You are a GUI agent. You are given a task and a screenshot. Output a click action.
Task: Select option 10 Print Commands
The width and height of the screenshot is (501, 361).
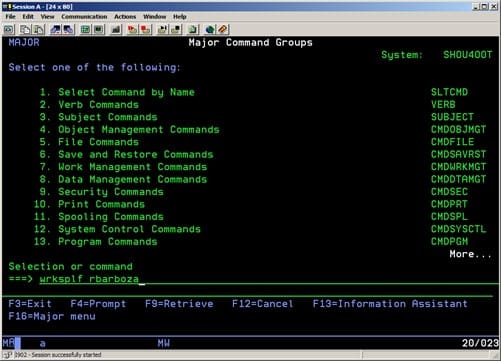click(89, 204)
